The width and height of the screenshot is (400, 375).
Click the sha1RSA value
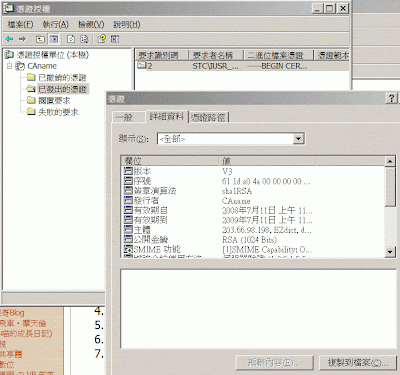coord(237,191)
